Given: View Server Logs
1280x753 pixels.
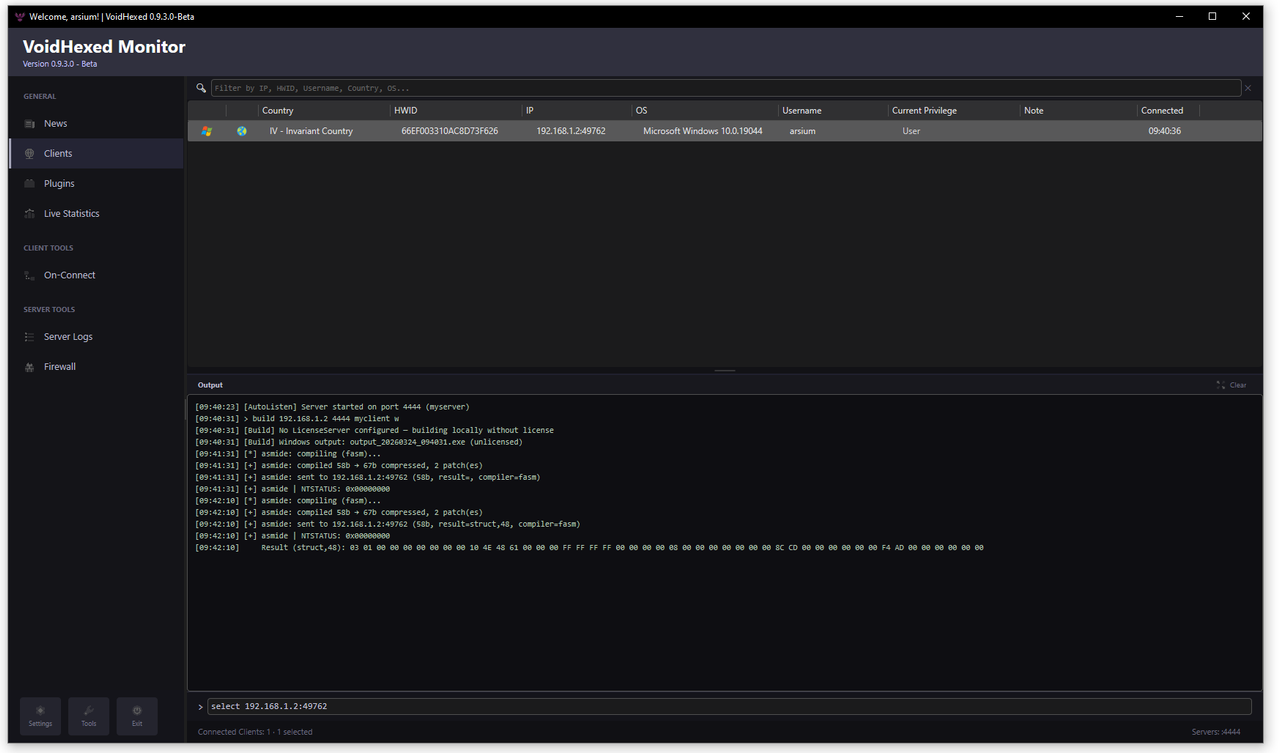Looking at the screenshot, I should pos(96,337).
